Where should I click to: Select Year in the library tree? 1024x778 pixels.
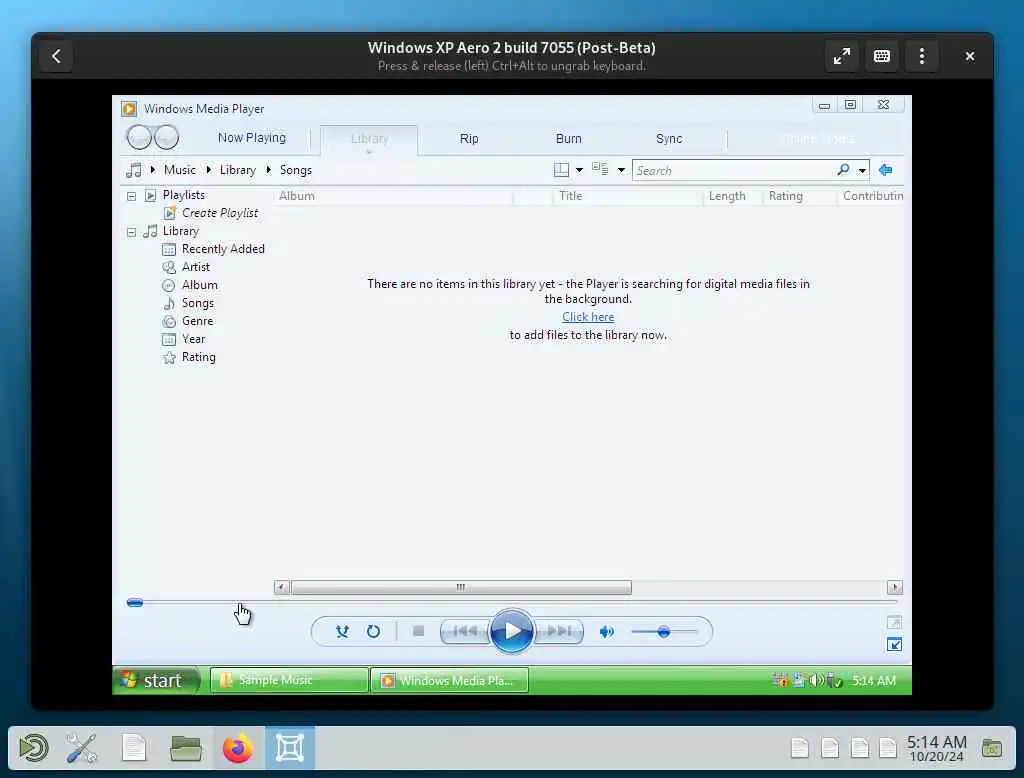tap(193, 339)
